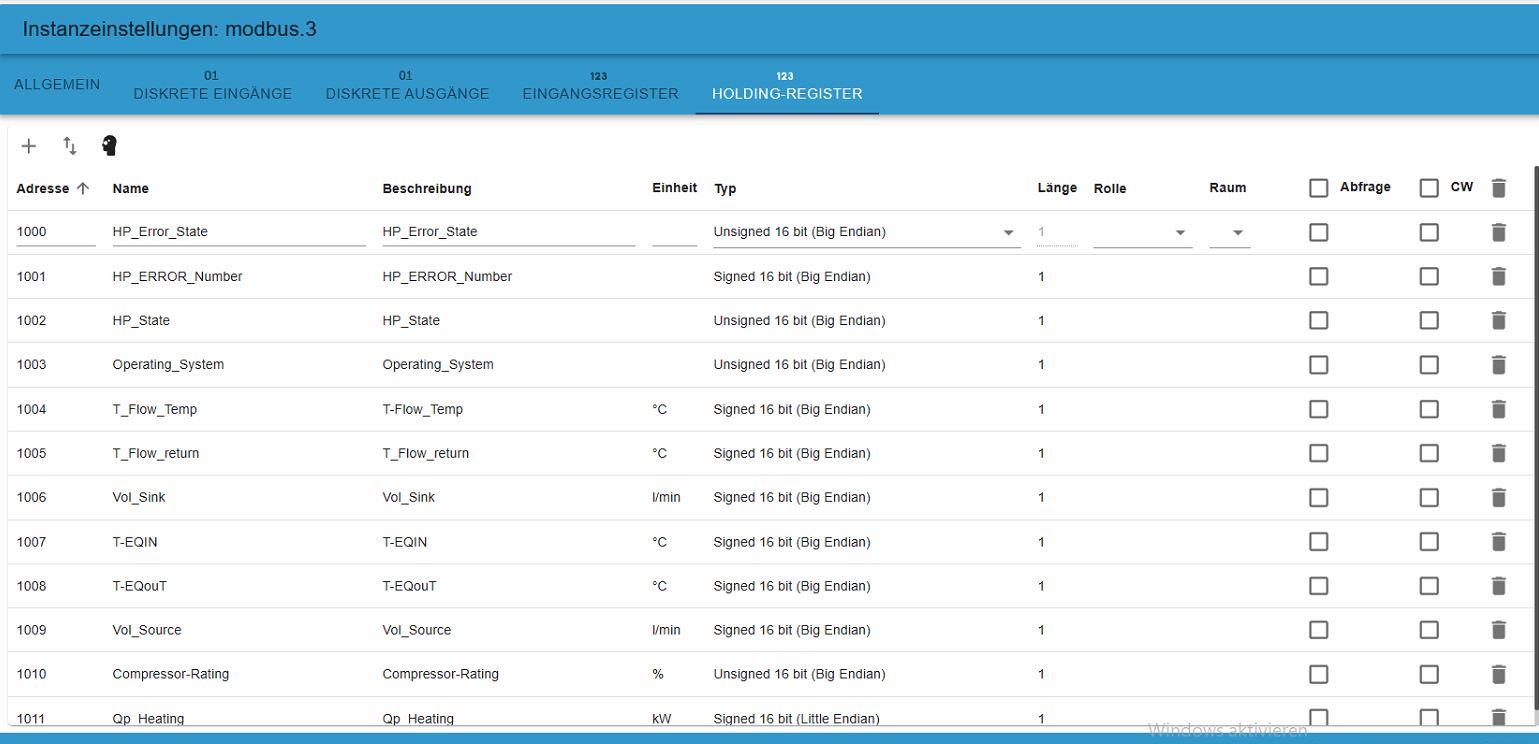Screen dimensions: 1539x744
Task: Enable Abfrage for T_Flow_Temp
Action: click(1319, 409)
